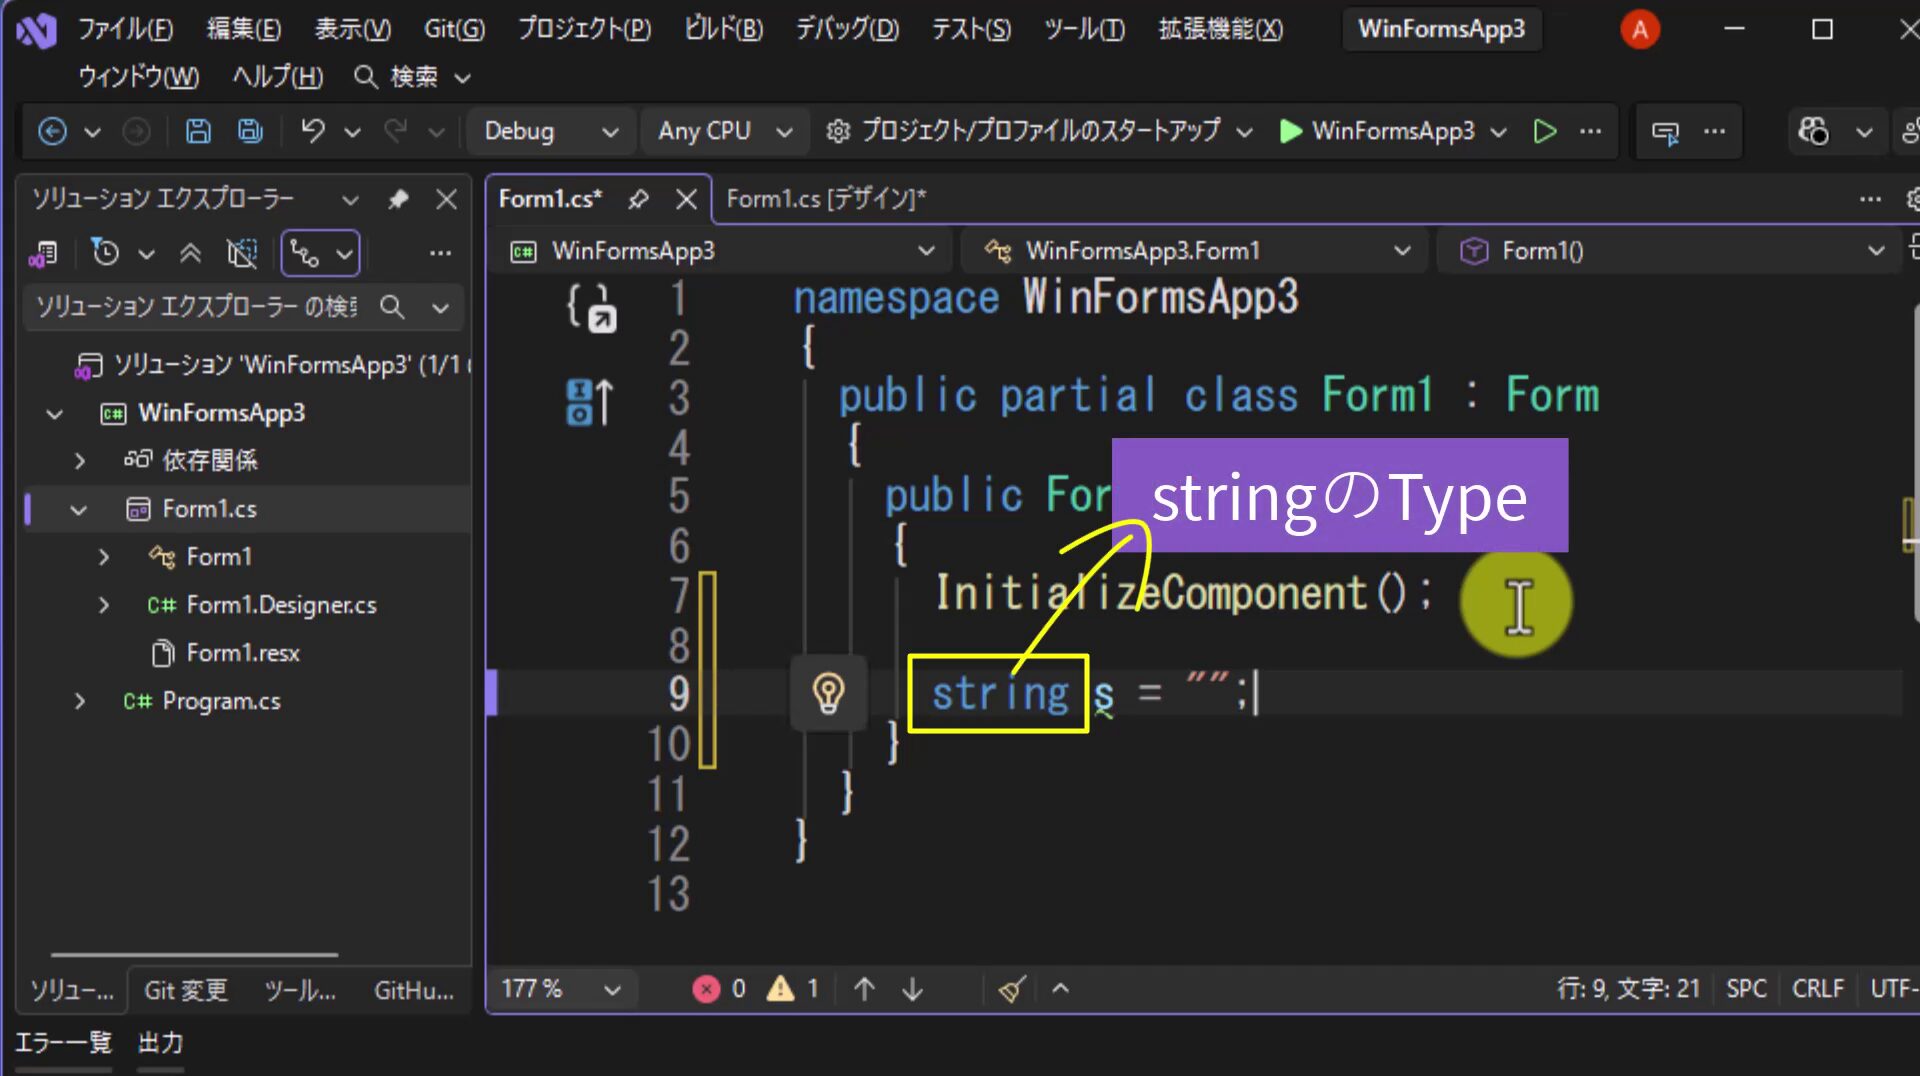Pin the Solution Explorer panel

[x=398, y=199]
